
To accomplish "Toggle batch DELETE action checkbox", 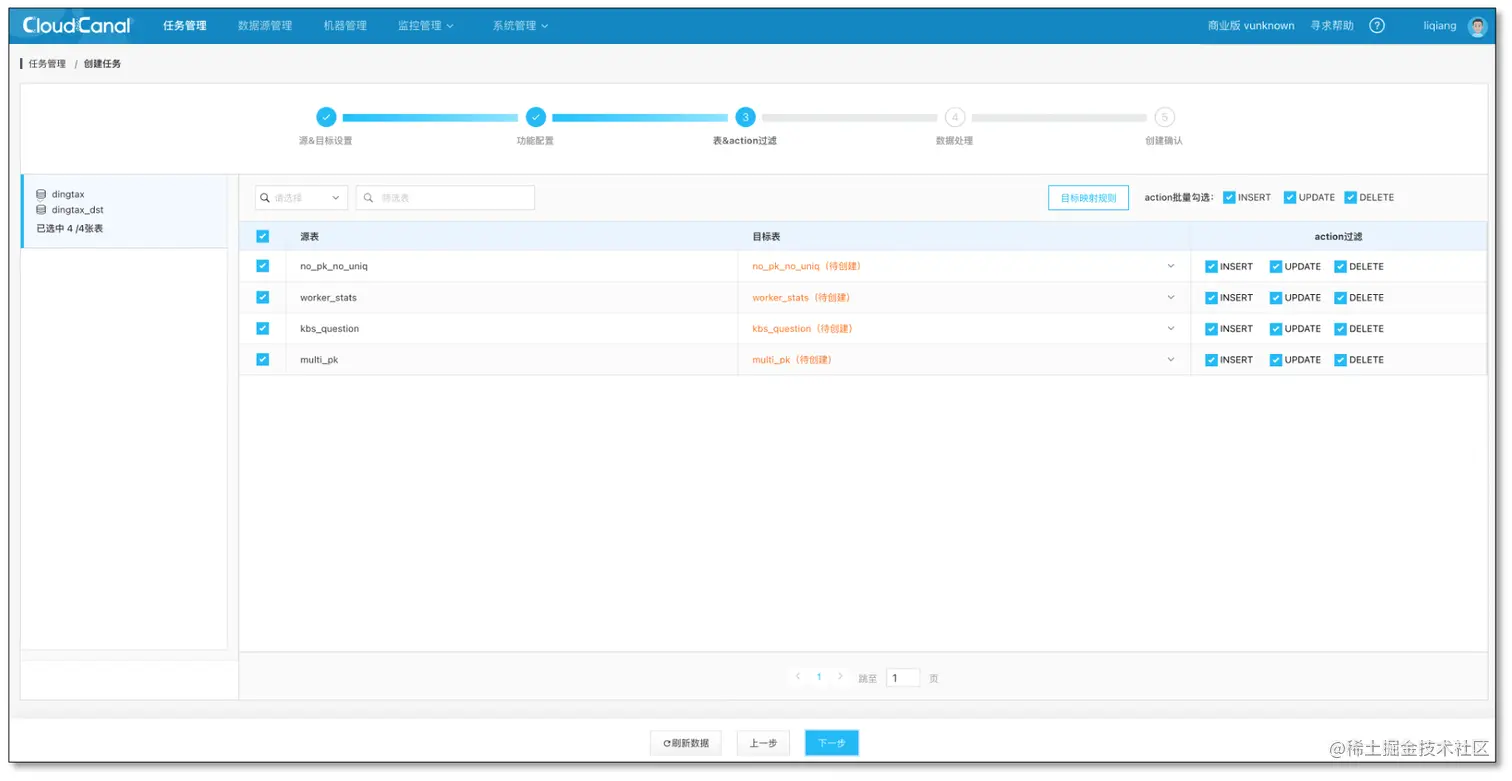I will click(x=1350, y=198).
